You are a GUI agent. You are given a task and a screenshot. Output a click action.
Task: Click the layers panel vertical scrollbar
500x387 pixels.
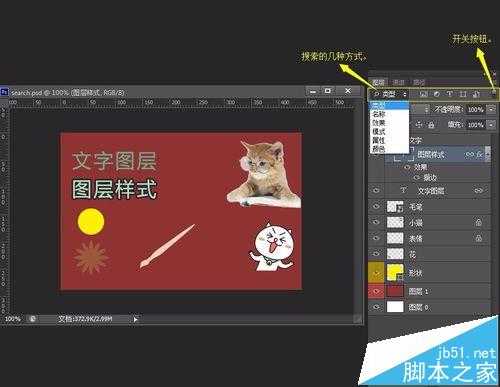click(494, 223)
